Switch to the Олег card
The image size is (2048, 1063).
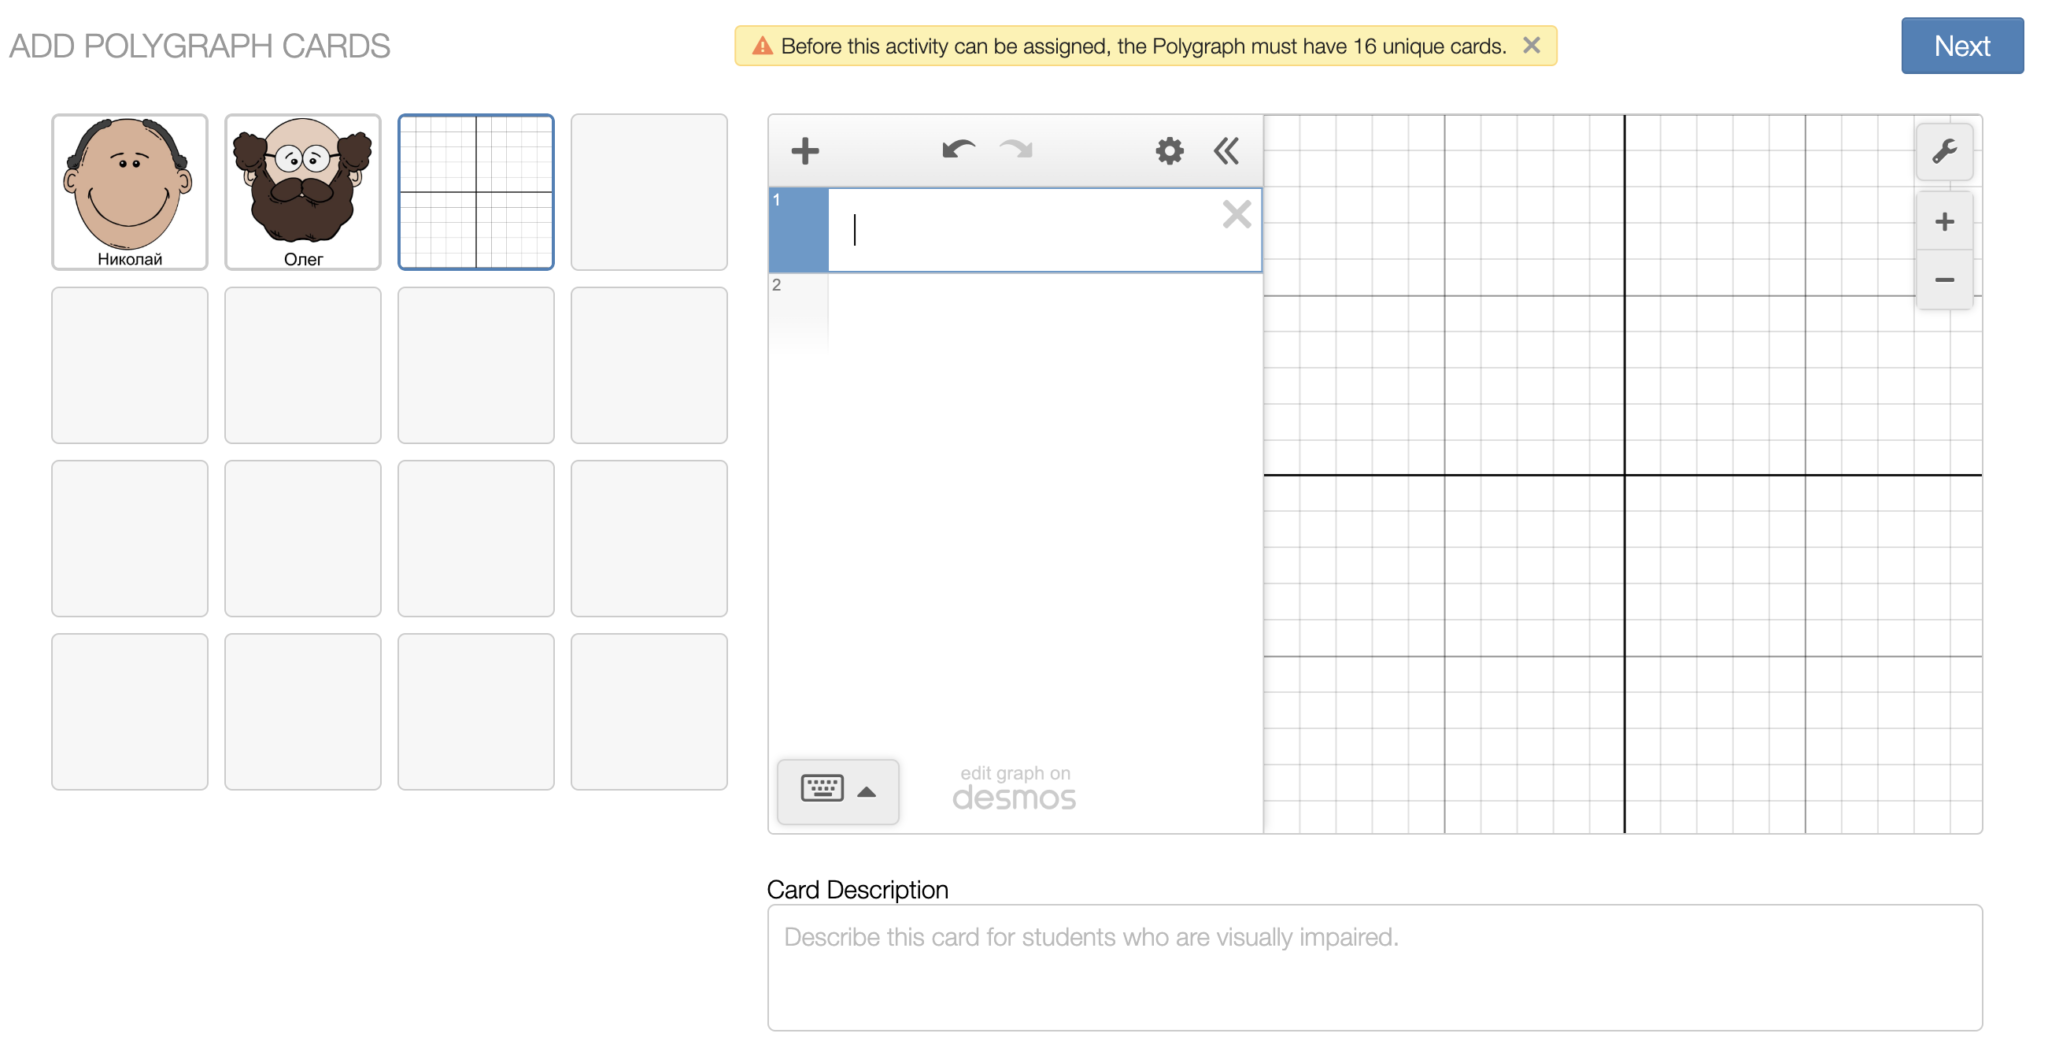coord(302,192)
